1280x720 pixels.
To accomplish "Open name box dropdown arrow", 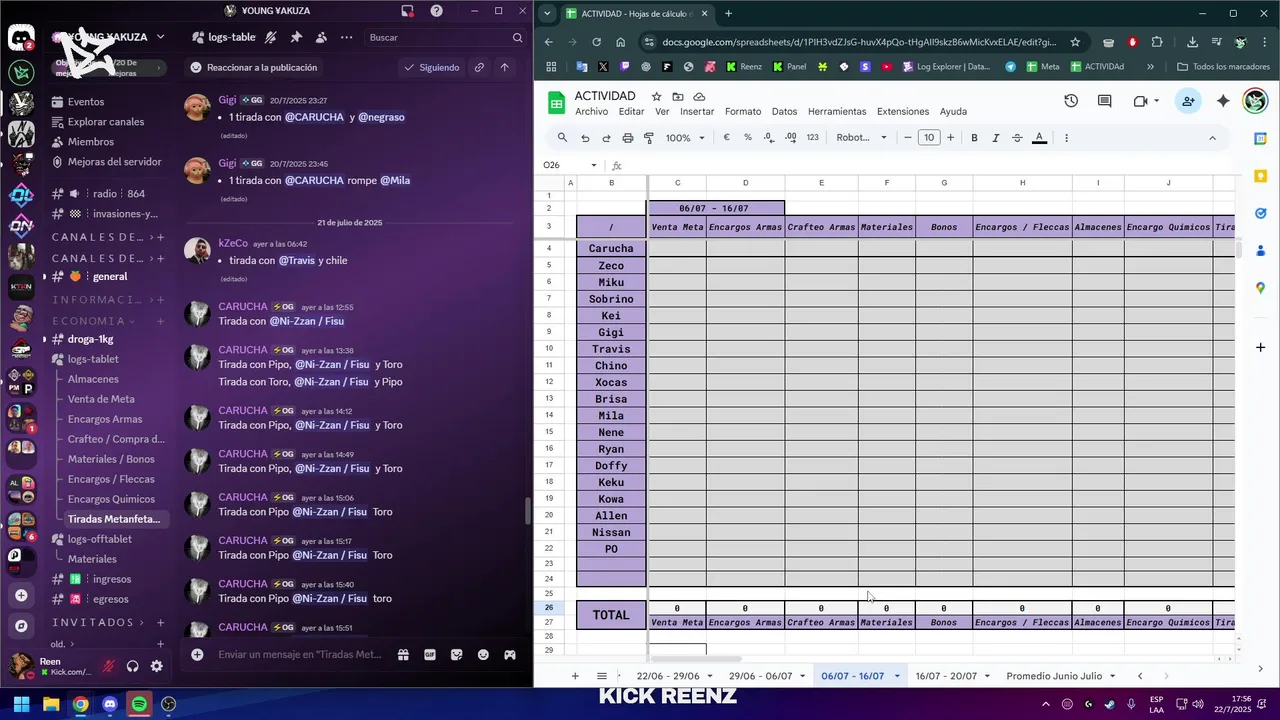I will click(593, 165).
